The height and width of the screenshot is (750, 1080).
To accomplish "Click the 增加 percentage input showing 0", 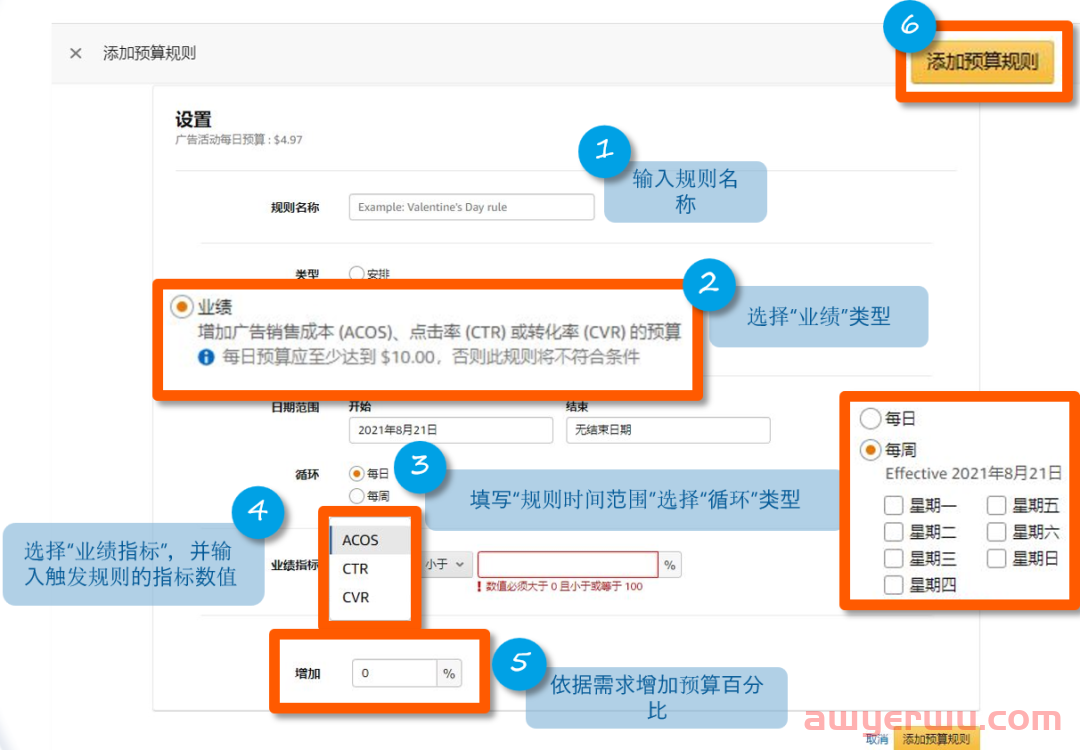I will coord(394,673).
